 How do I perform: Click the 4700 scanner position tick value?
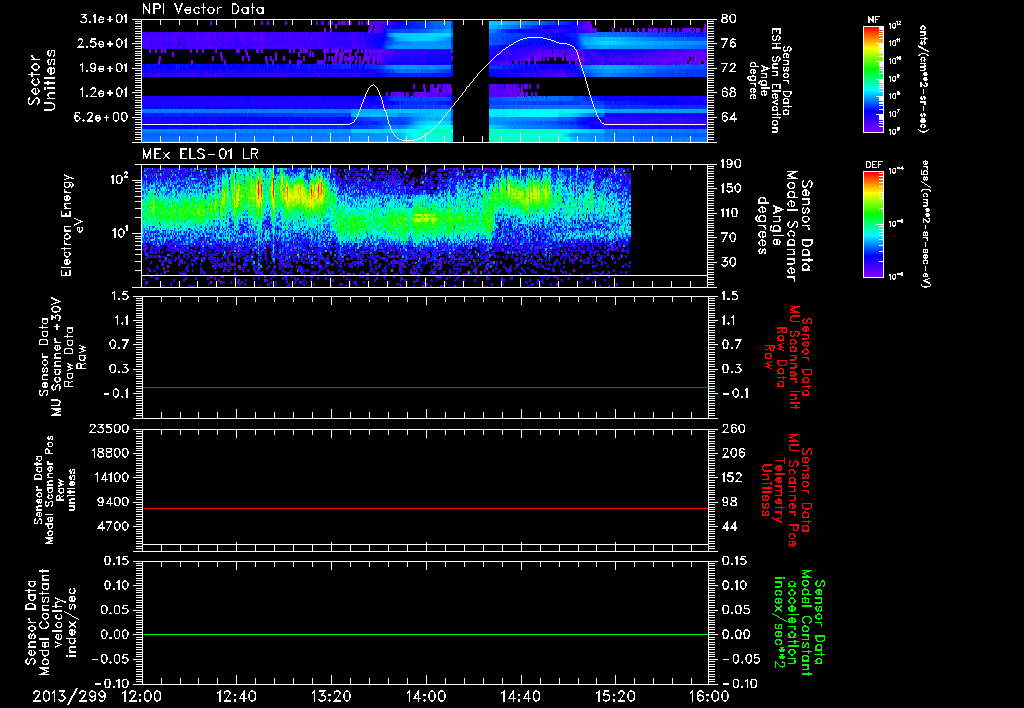coord(113,526)
